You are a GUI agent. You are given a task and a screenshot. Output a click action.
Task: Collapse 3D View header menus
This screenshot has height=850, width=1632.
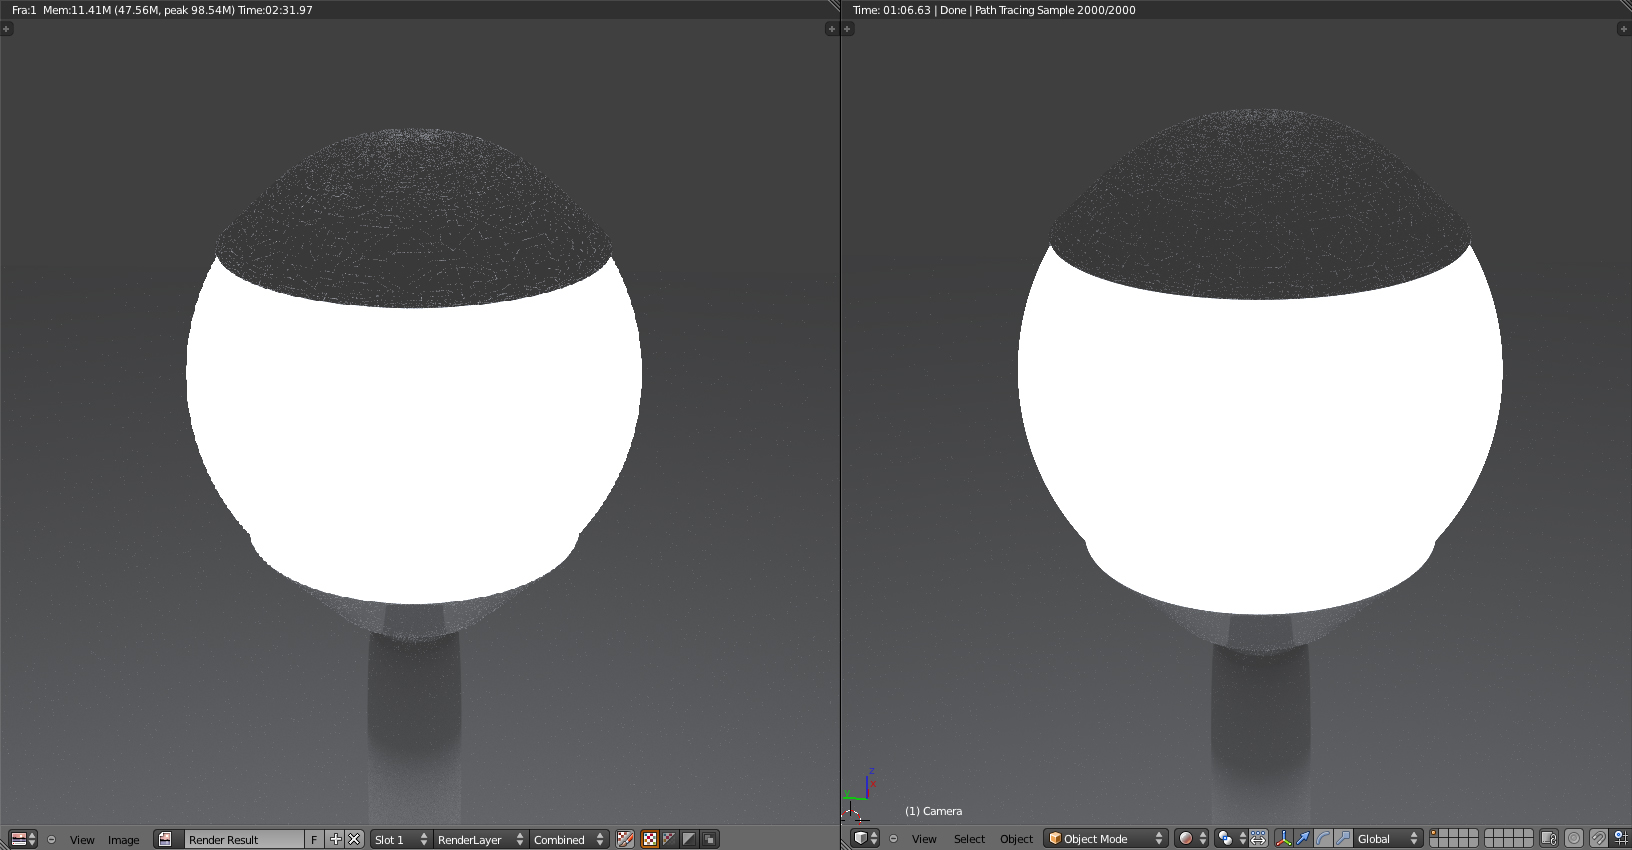(894, 838)
